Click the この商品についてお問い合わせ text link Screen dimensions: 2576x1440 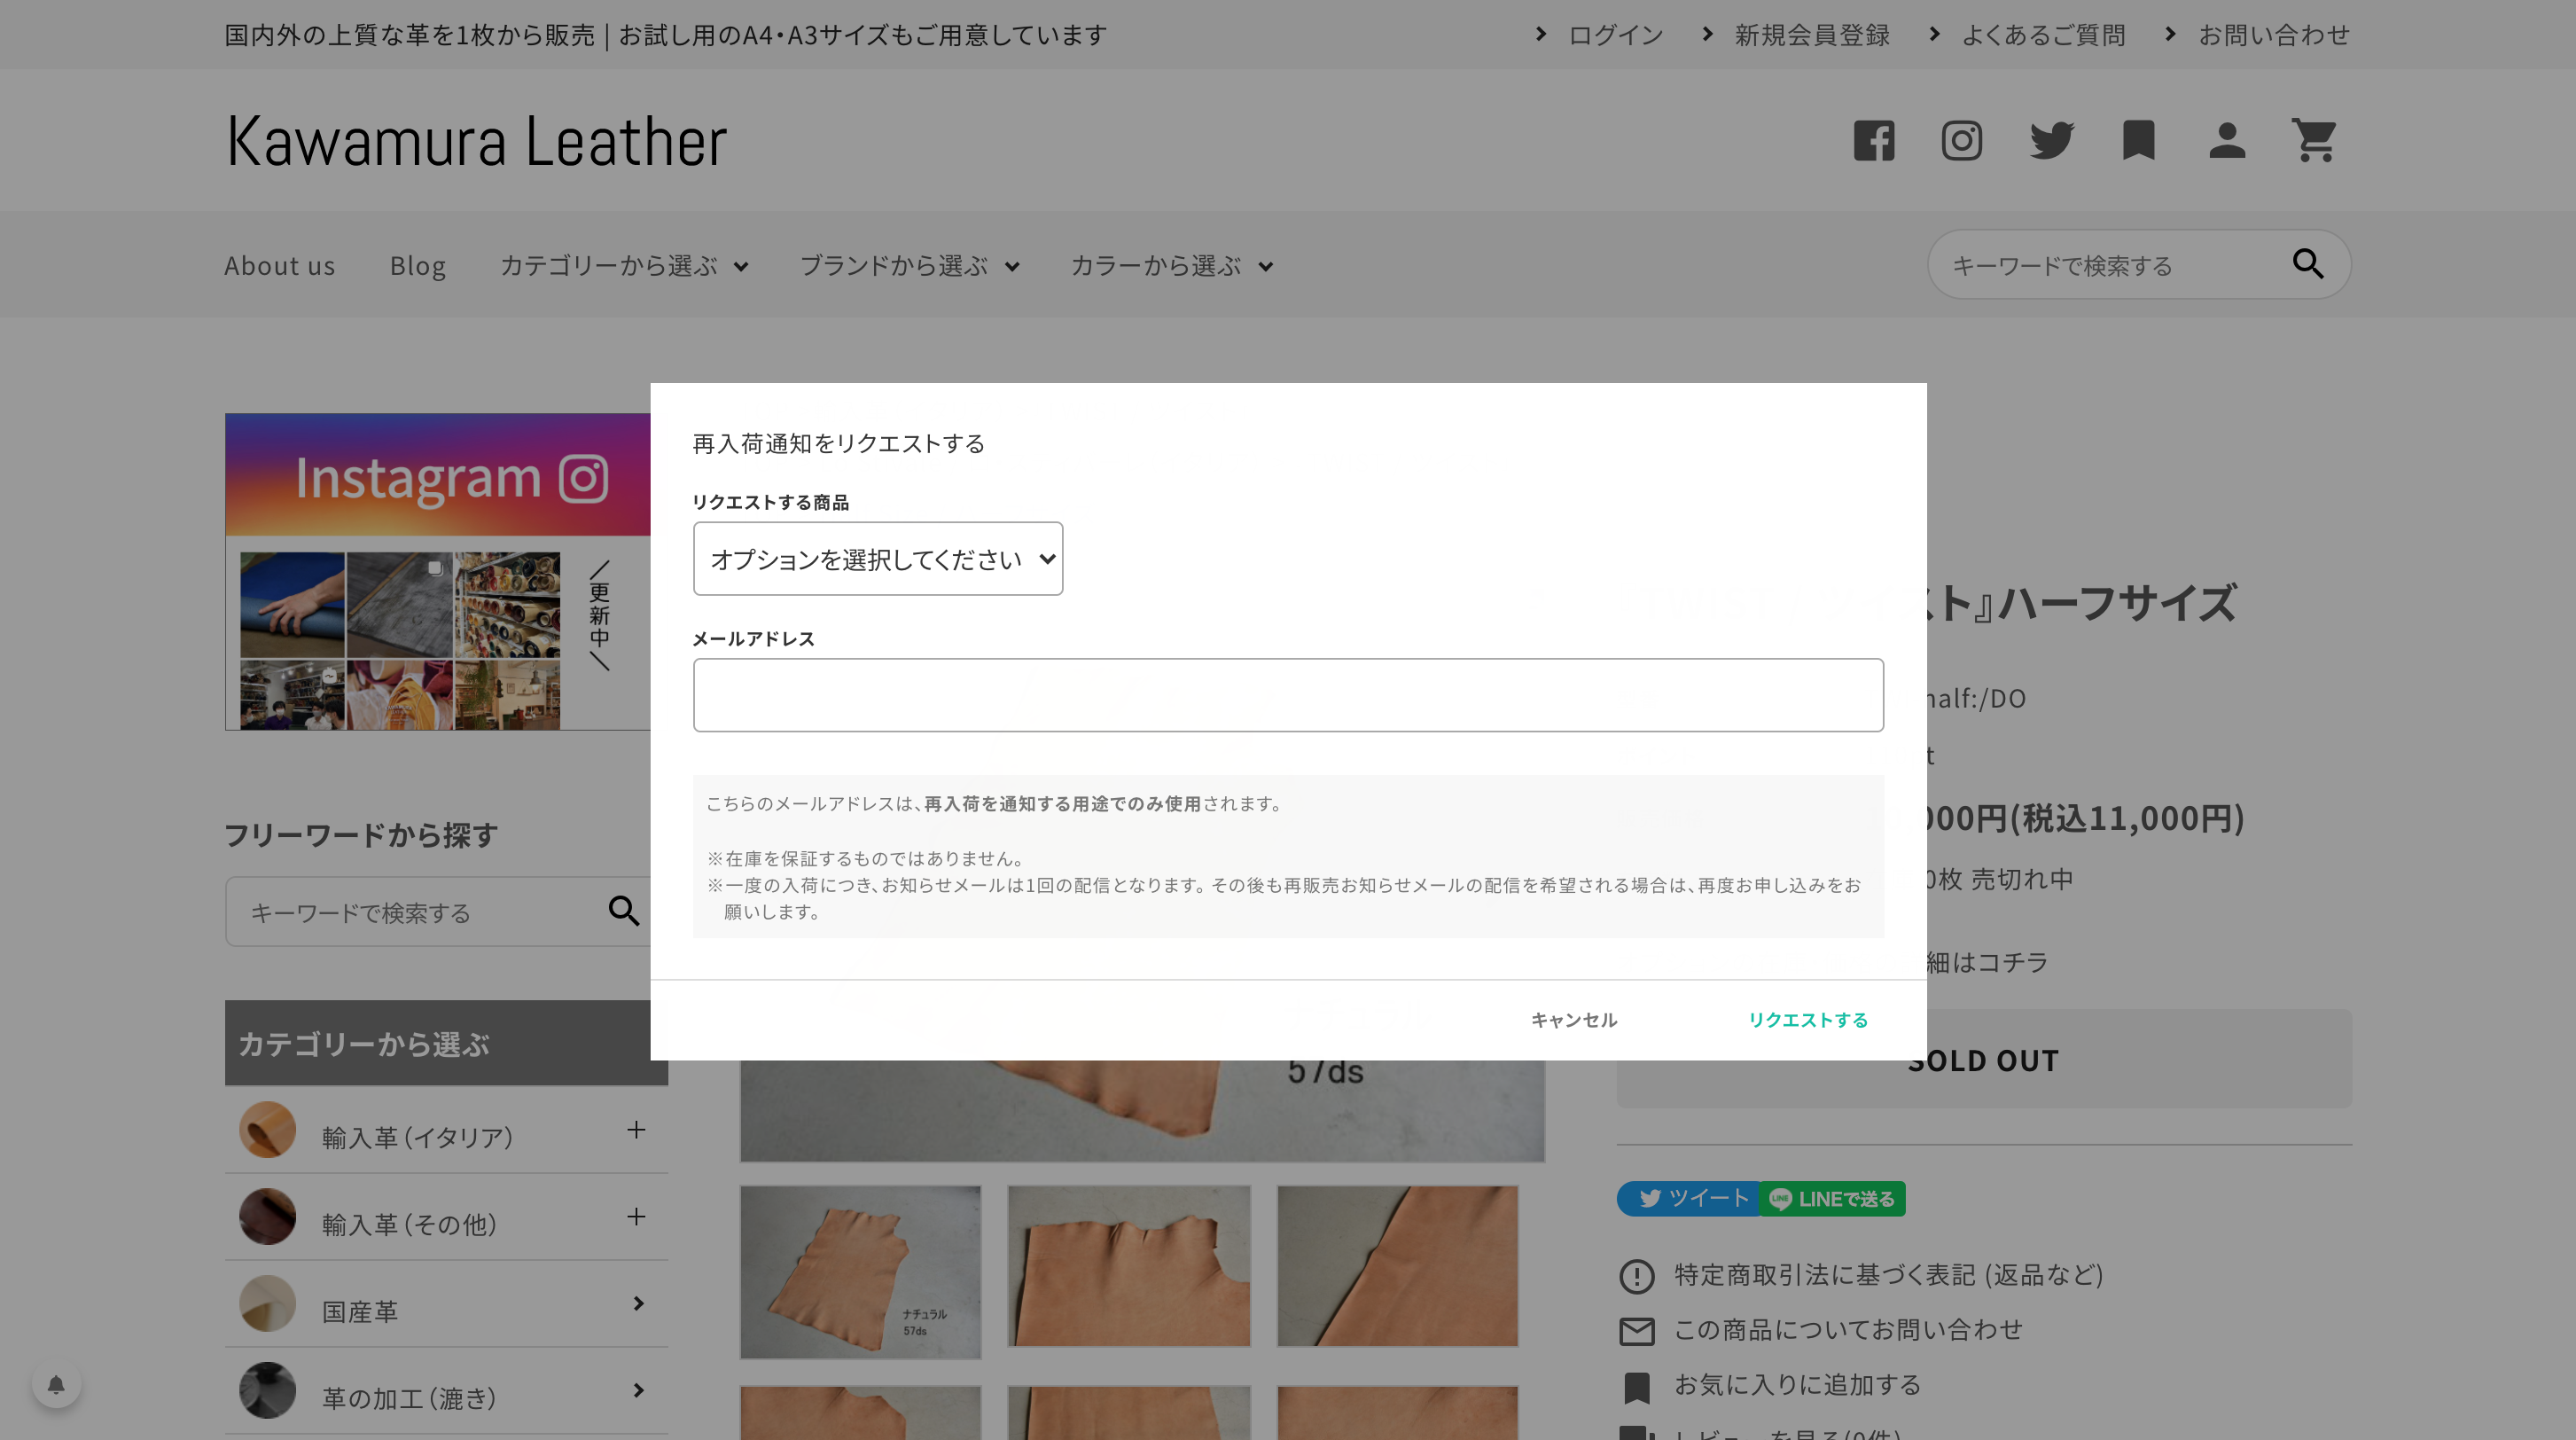[1848, 1330]
